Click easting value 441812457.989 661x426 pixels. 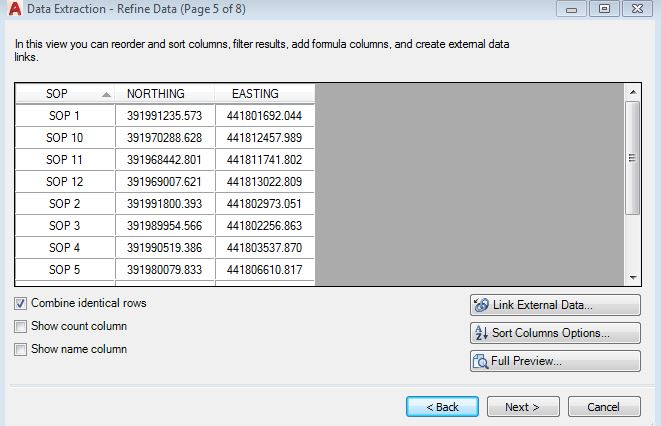[x=265, y=137]
